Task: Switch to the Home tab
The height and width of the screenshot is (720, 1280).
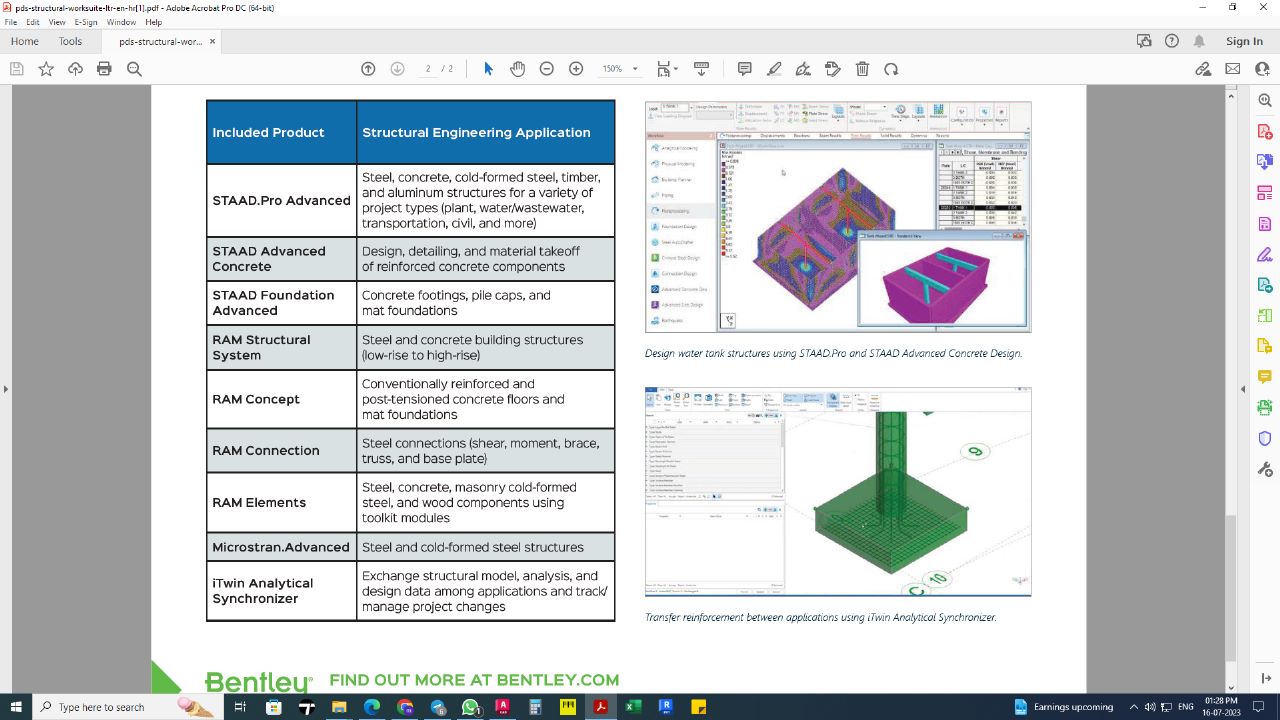Action: pos(24,41)
